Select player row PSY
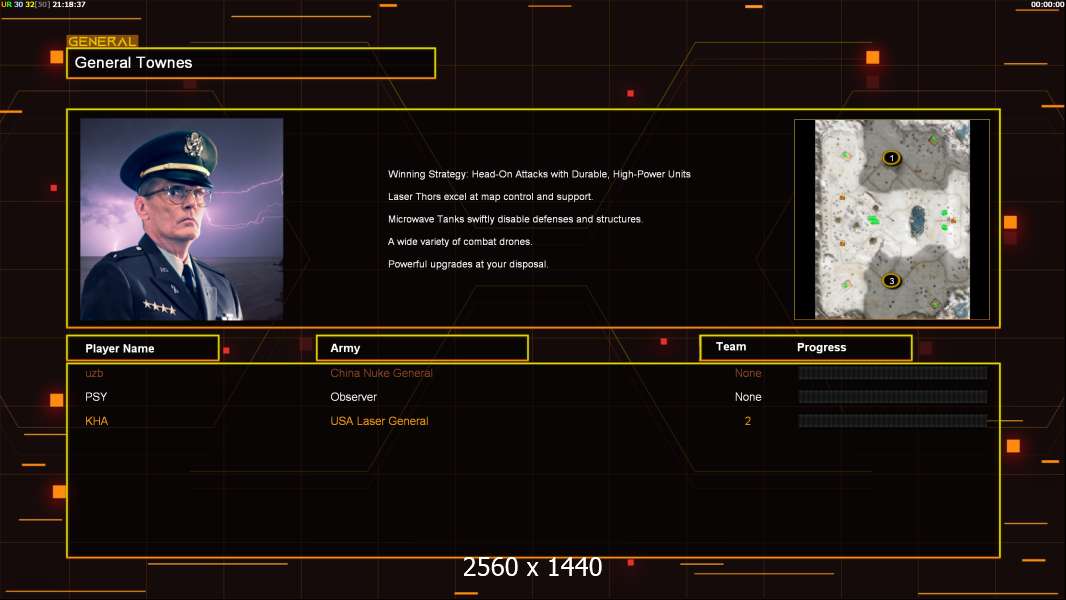1066x600 pixels. [533, 397]
